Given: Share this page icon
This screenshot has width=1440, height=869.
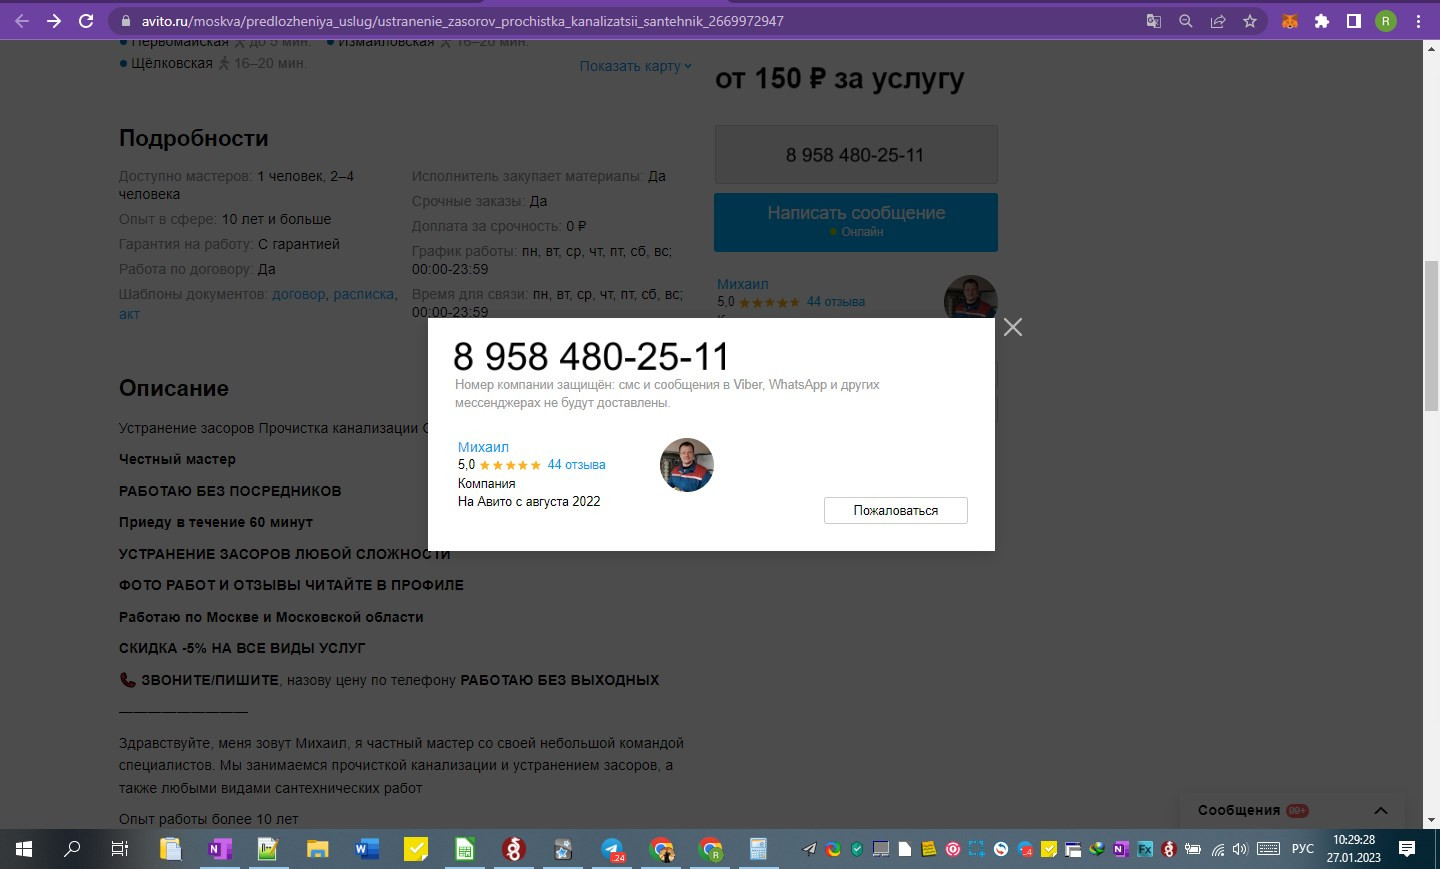Looking at the screenshot, I should 1218,21.
